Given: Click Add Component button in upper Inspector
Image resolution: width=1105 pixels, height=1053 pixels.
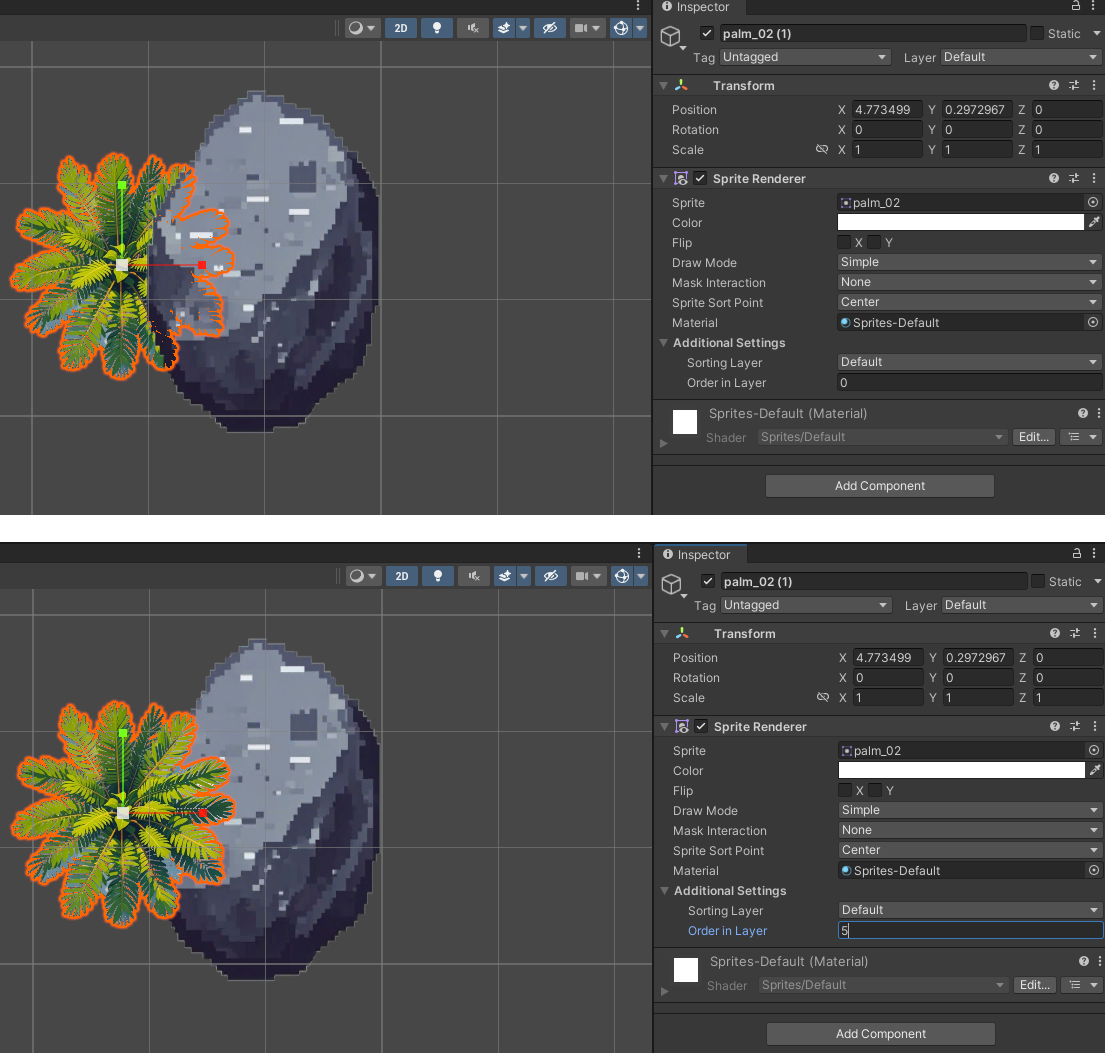Looking at the screenshot, I should [x=880, y=486].
